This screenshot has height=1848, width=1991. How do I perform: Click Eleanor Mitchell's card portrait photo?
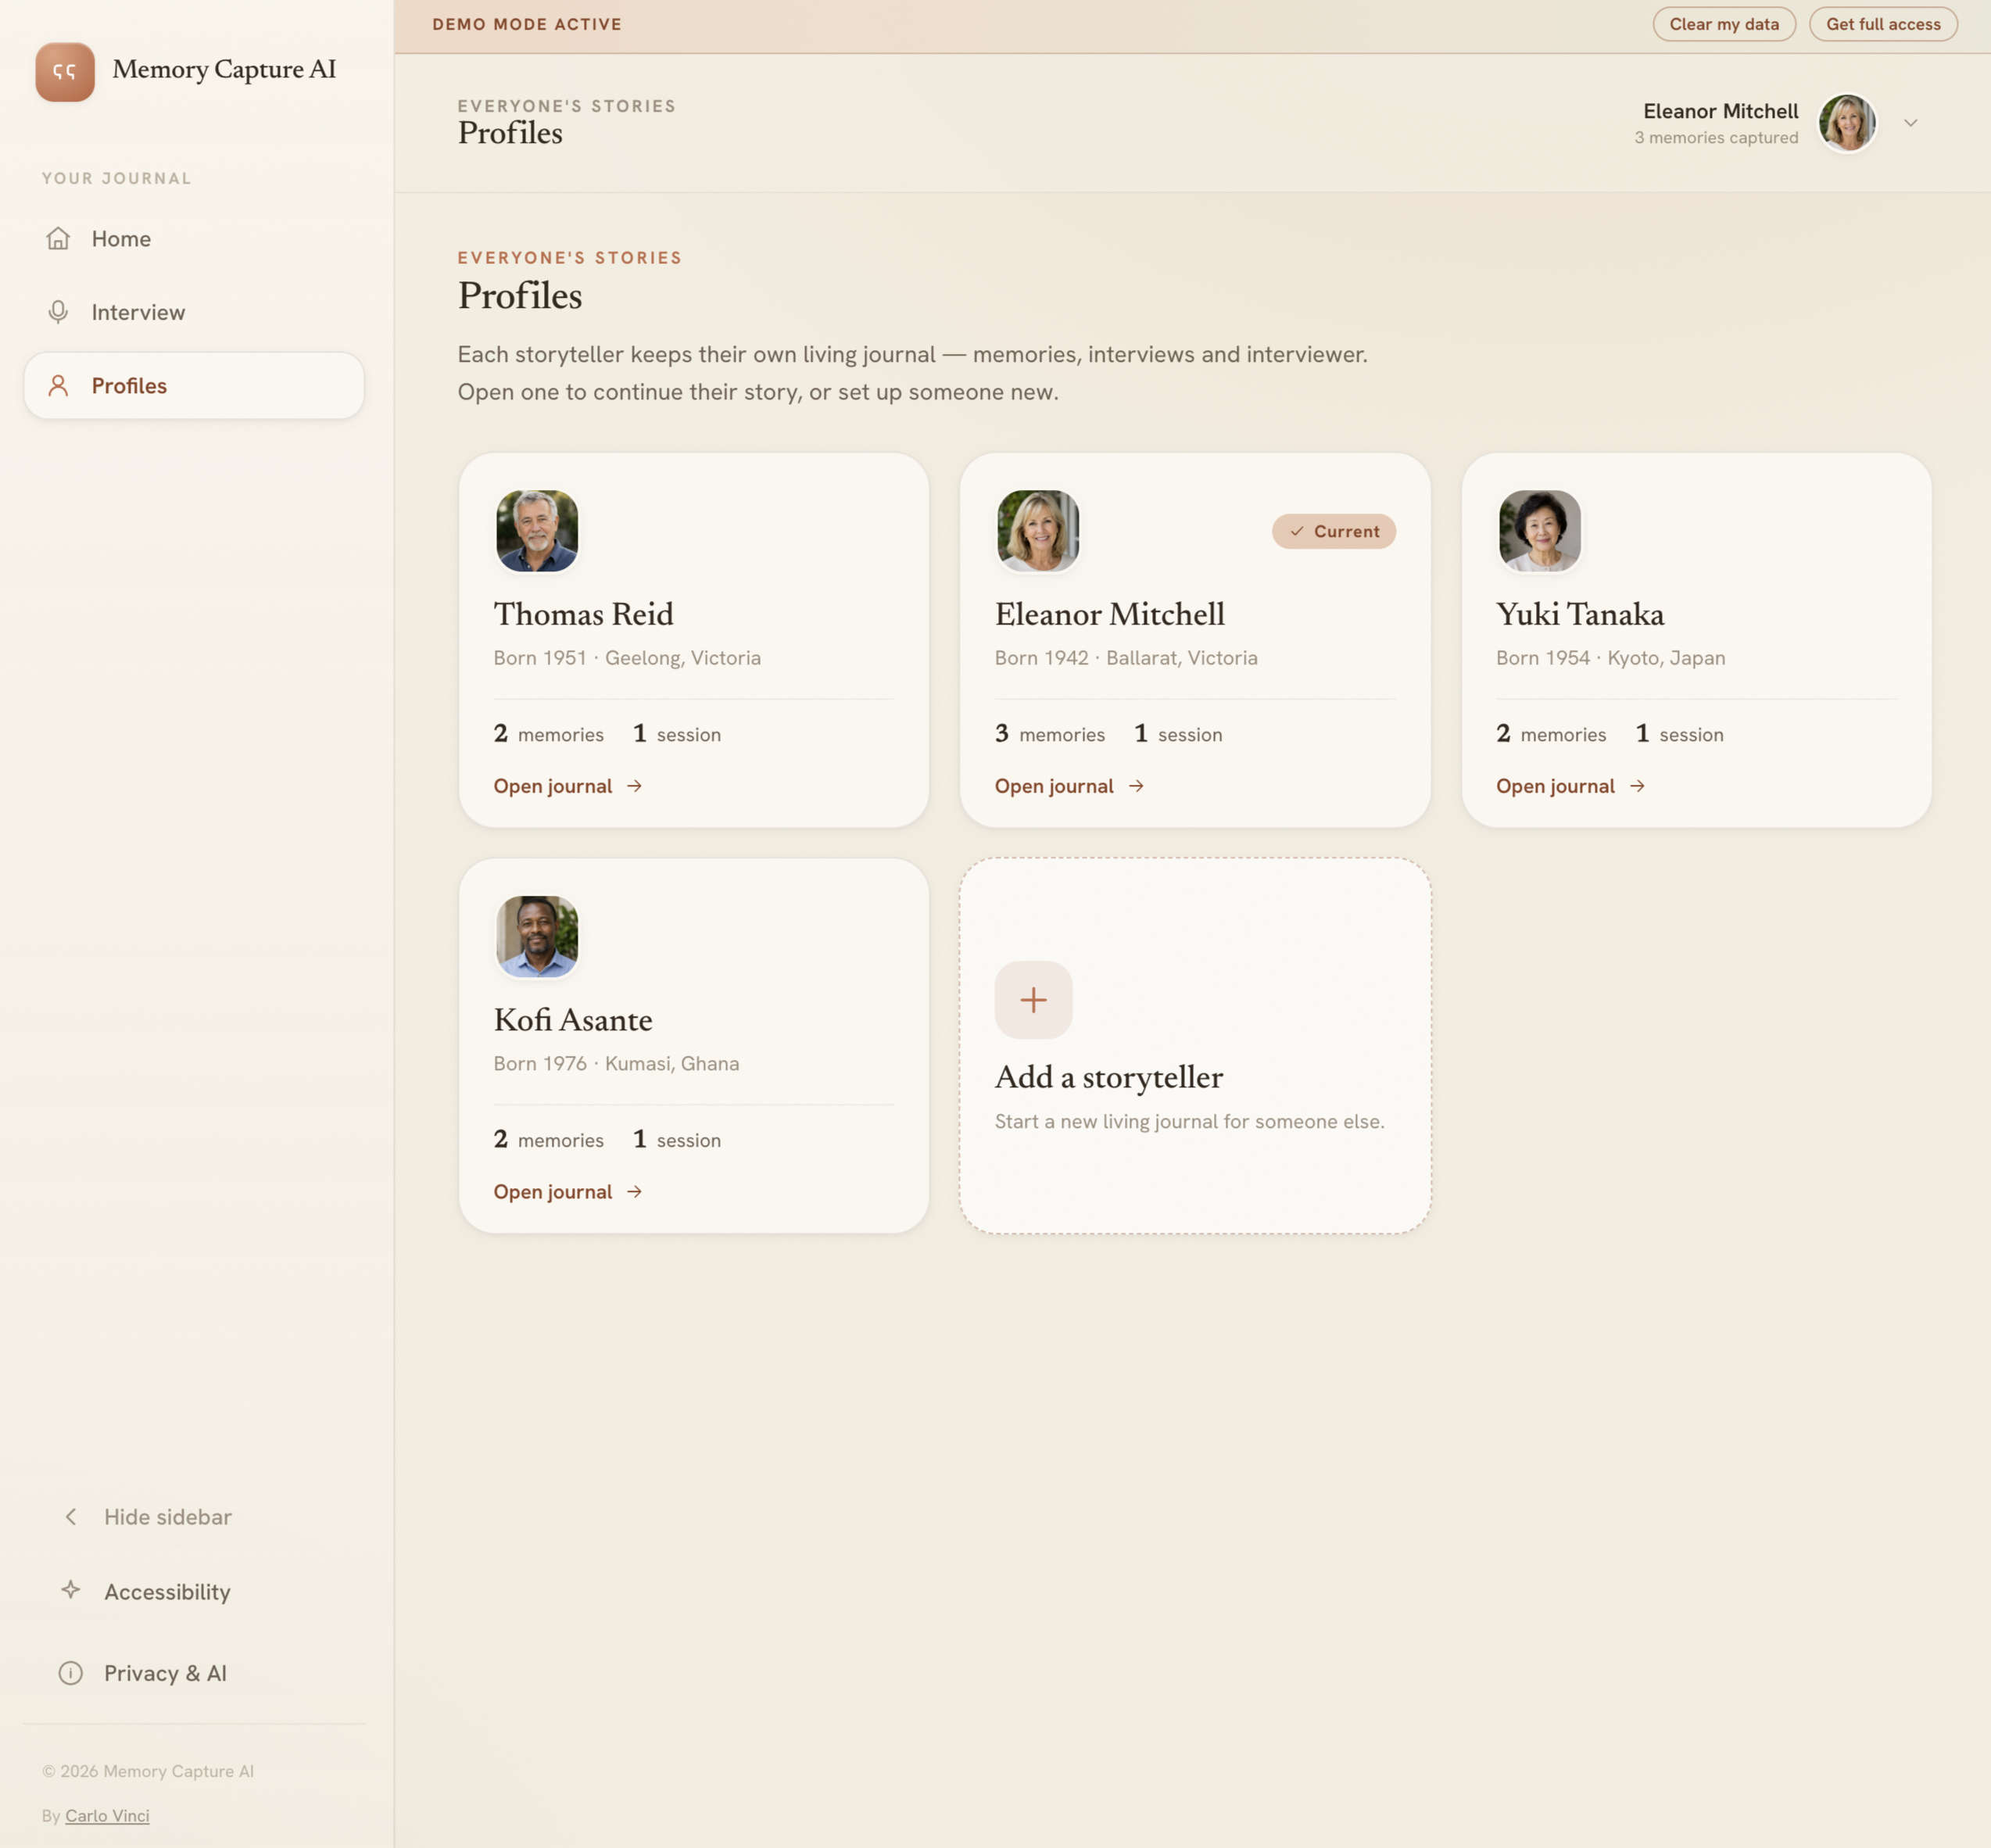(x=1038, y=531)
